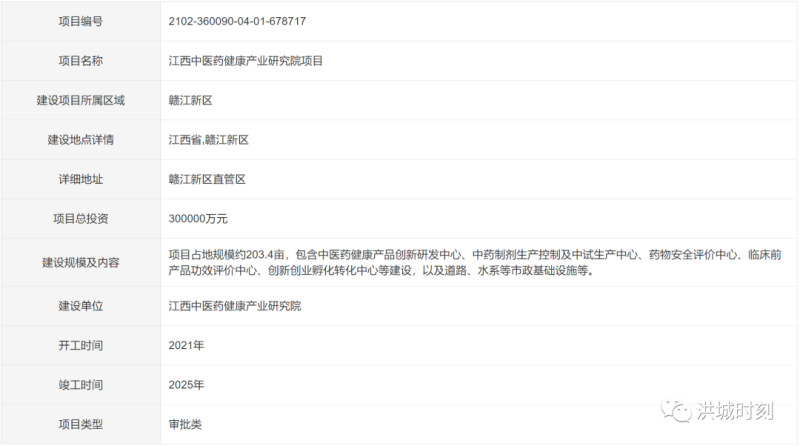The width and height of the screenshot is (800, 446).
Task: Click the 项目总投资 label
Action: (81, 219)
